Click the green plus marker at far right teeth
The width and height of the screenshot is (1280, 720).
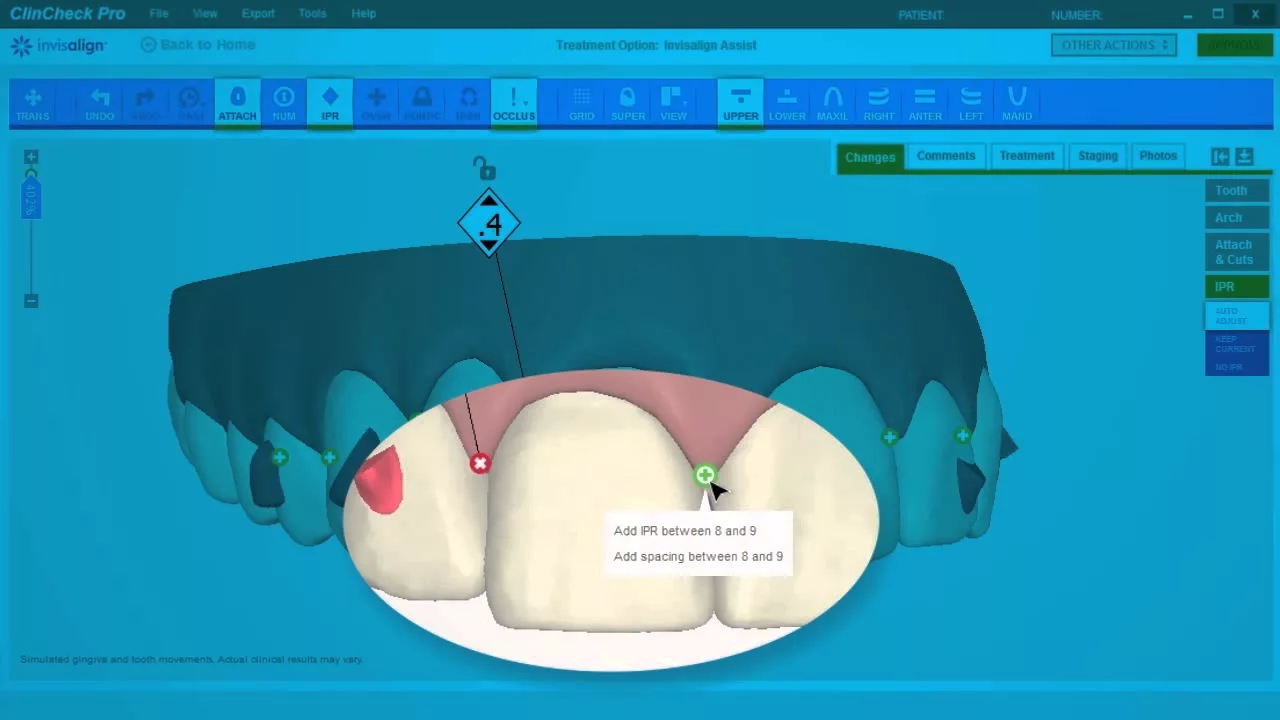click(962, 435)
